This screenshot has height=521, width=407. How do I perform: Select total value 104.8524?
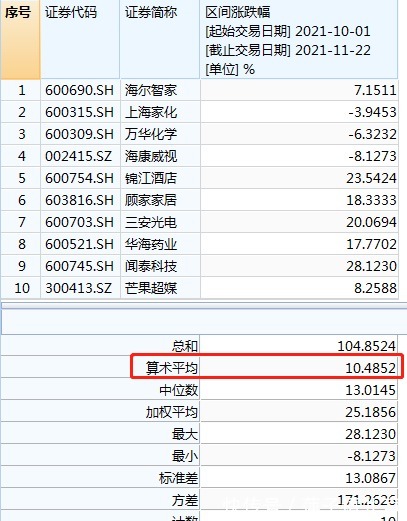click(367, 346)
